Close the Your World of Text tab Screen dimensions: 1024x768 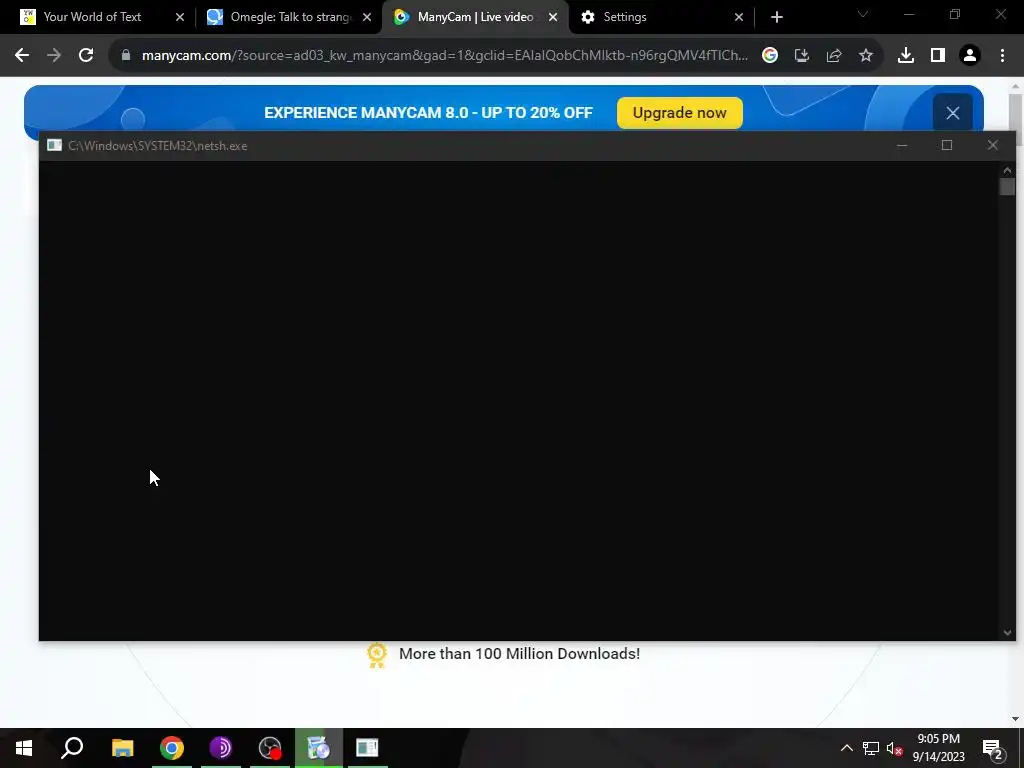point(180,17)
